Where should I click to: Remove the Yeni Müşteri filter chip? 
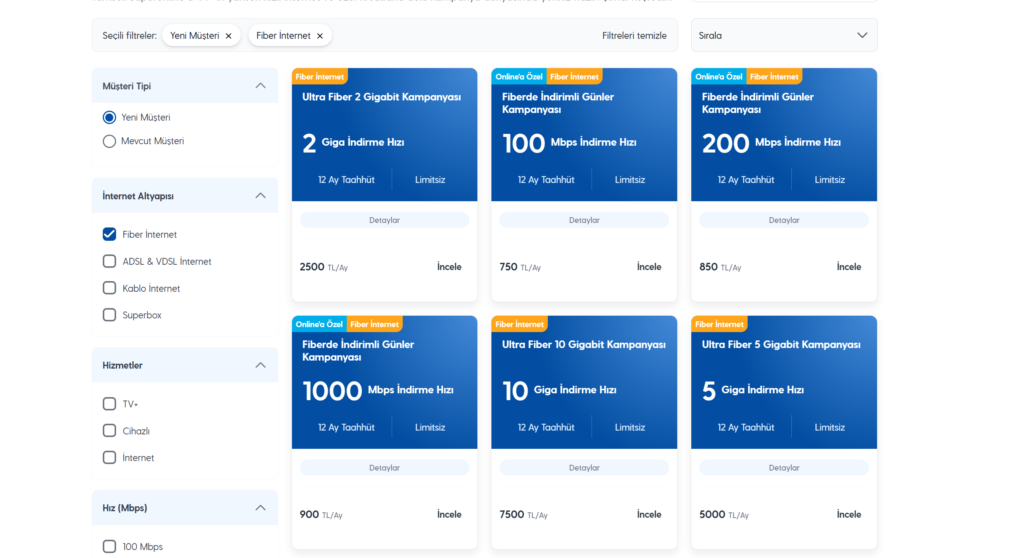click(x=228, y=36)
